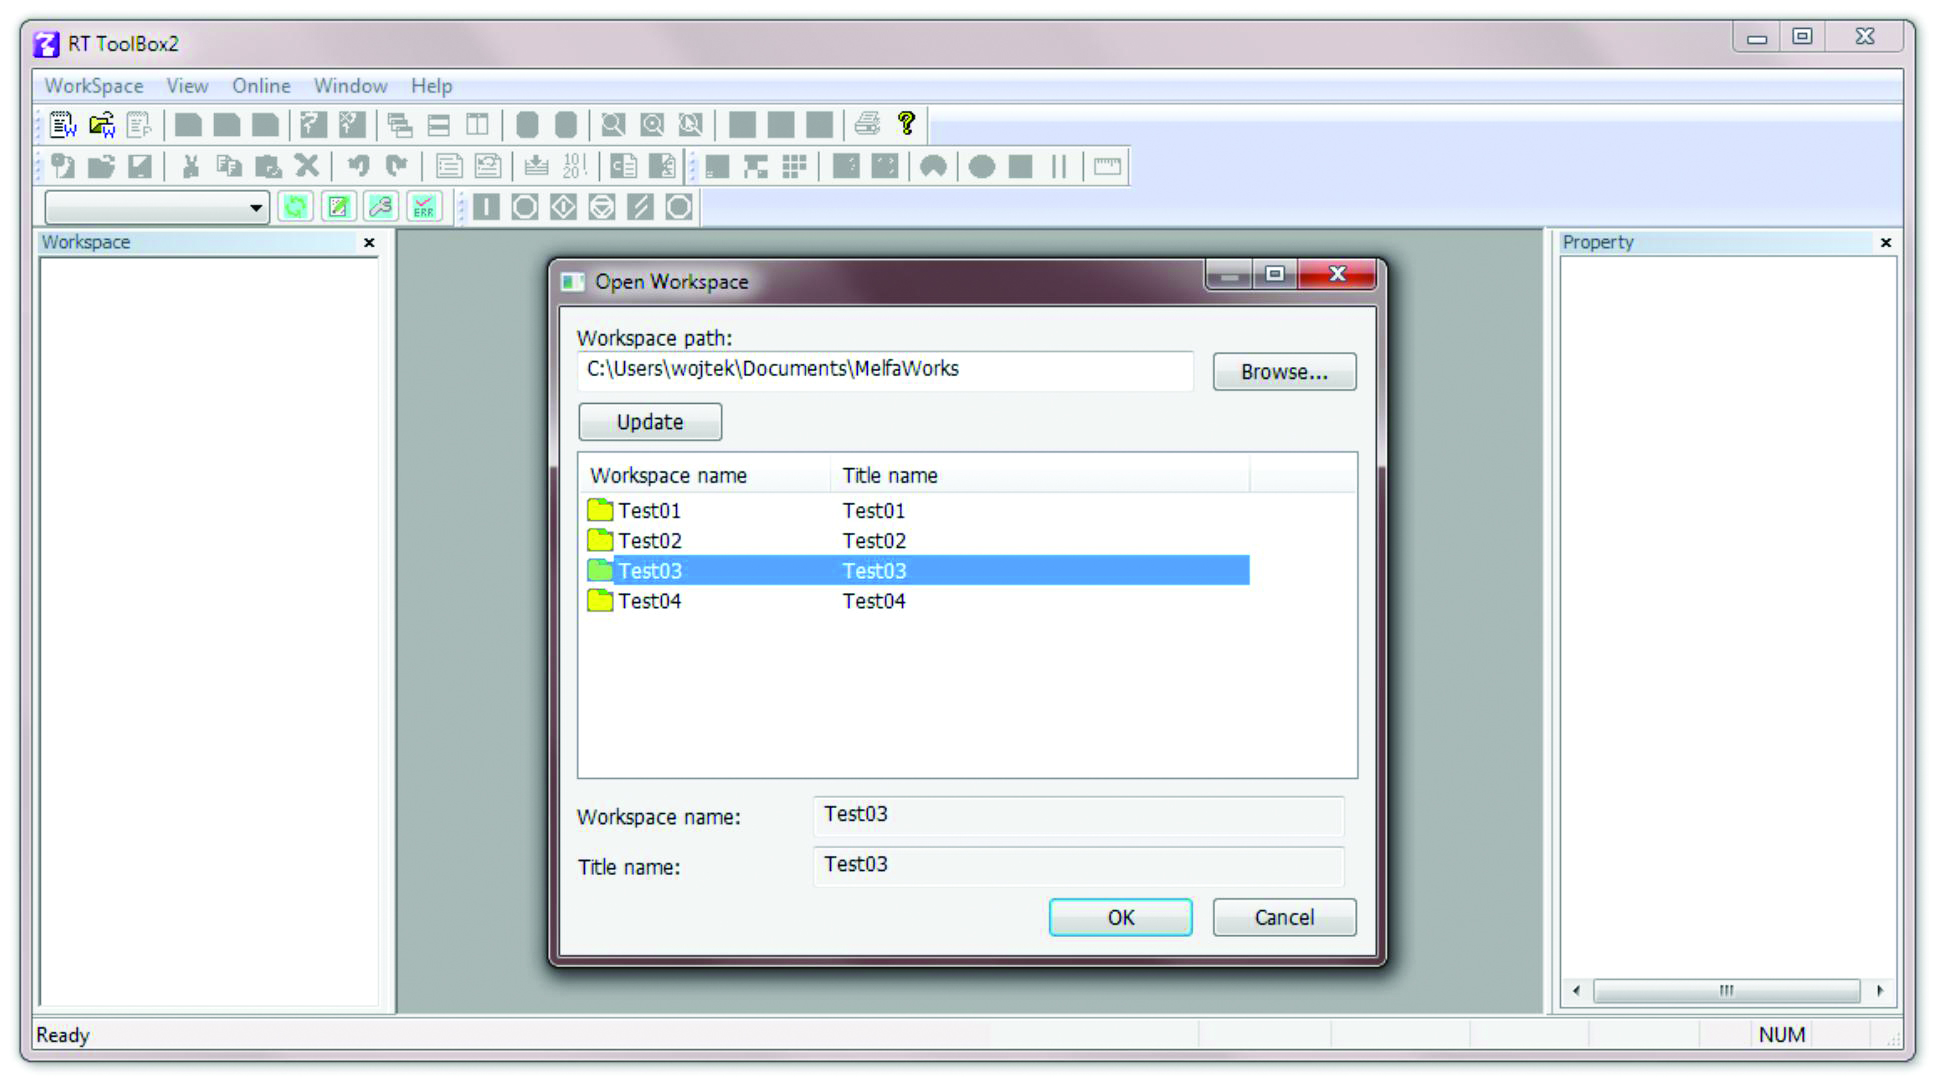Click the Property panel horizontal scrollbar thumb
This screenshot has height=1078, width=1944.
pos(1726,991)
